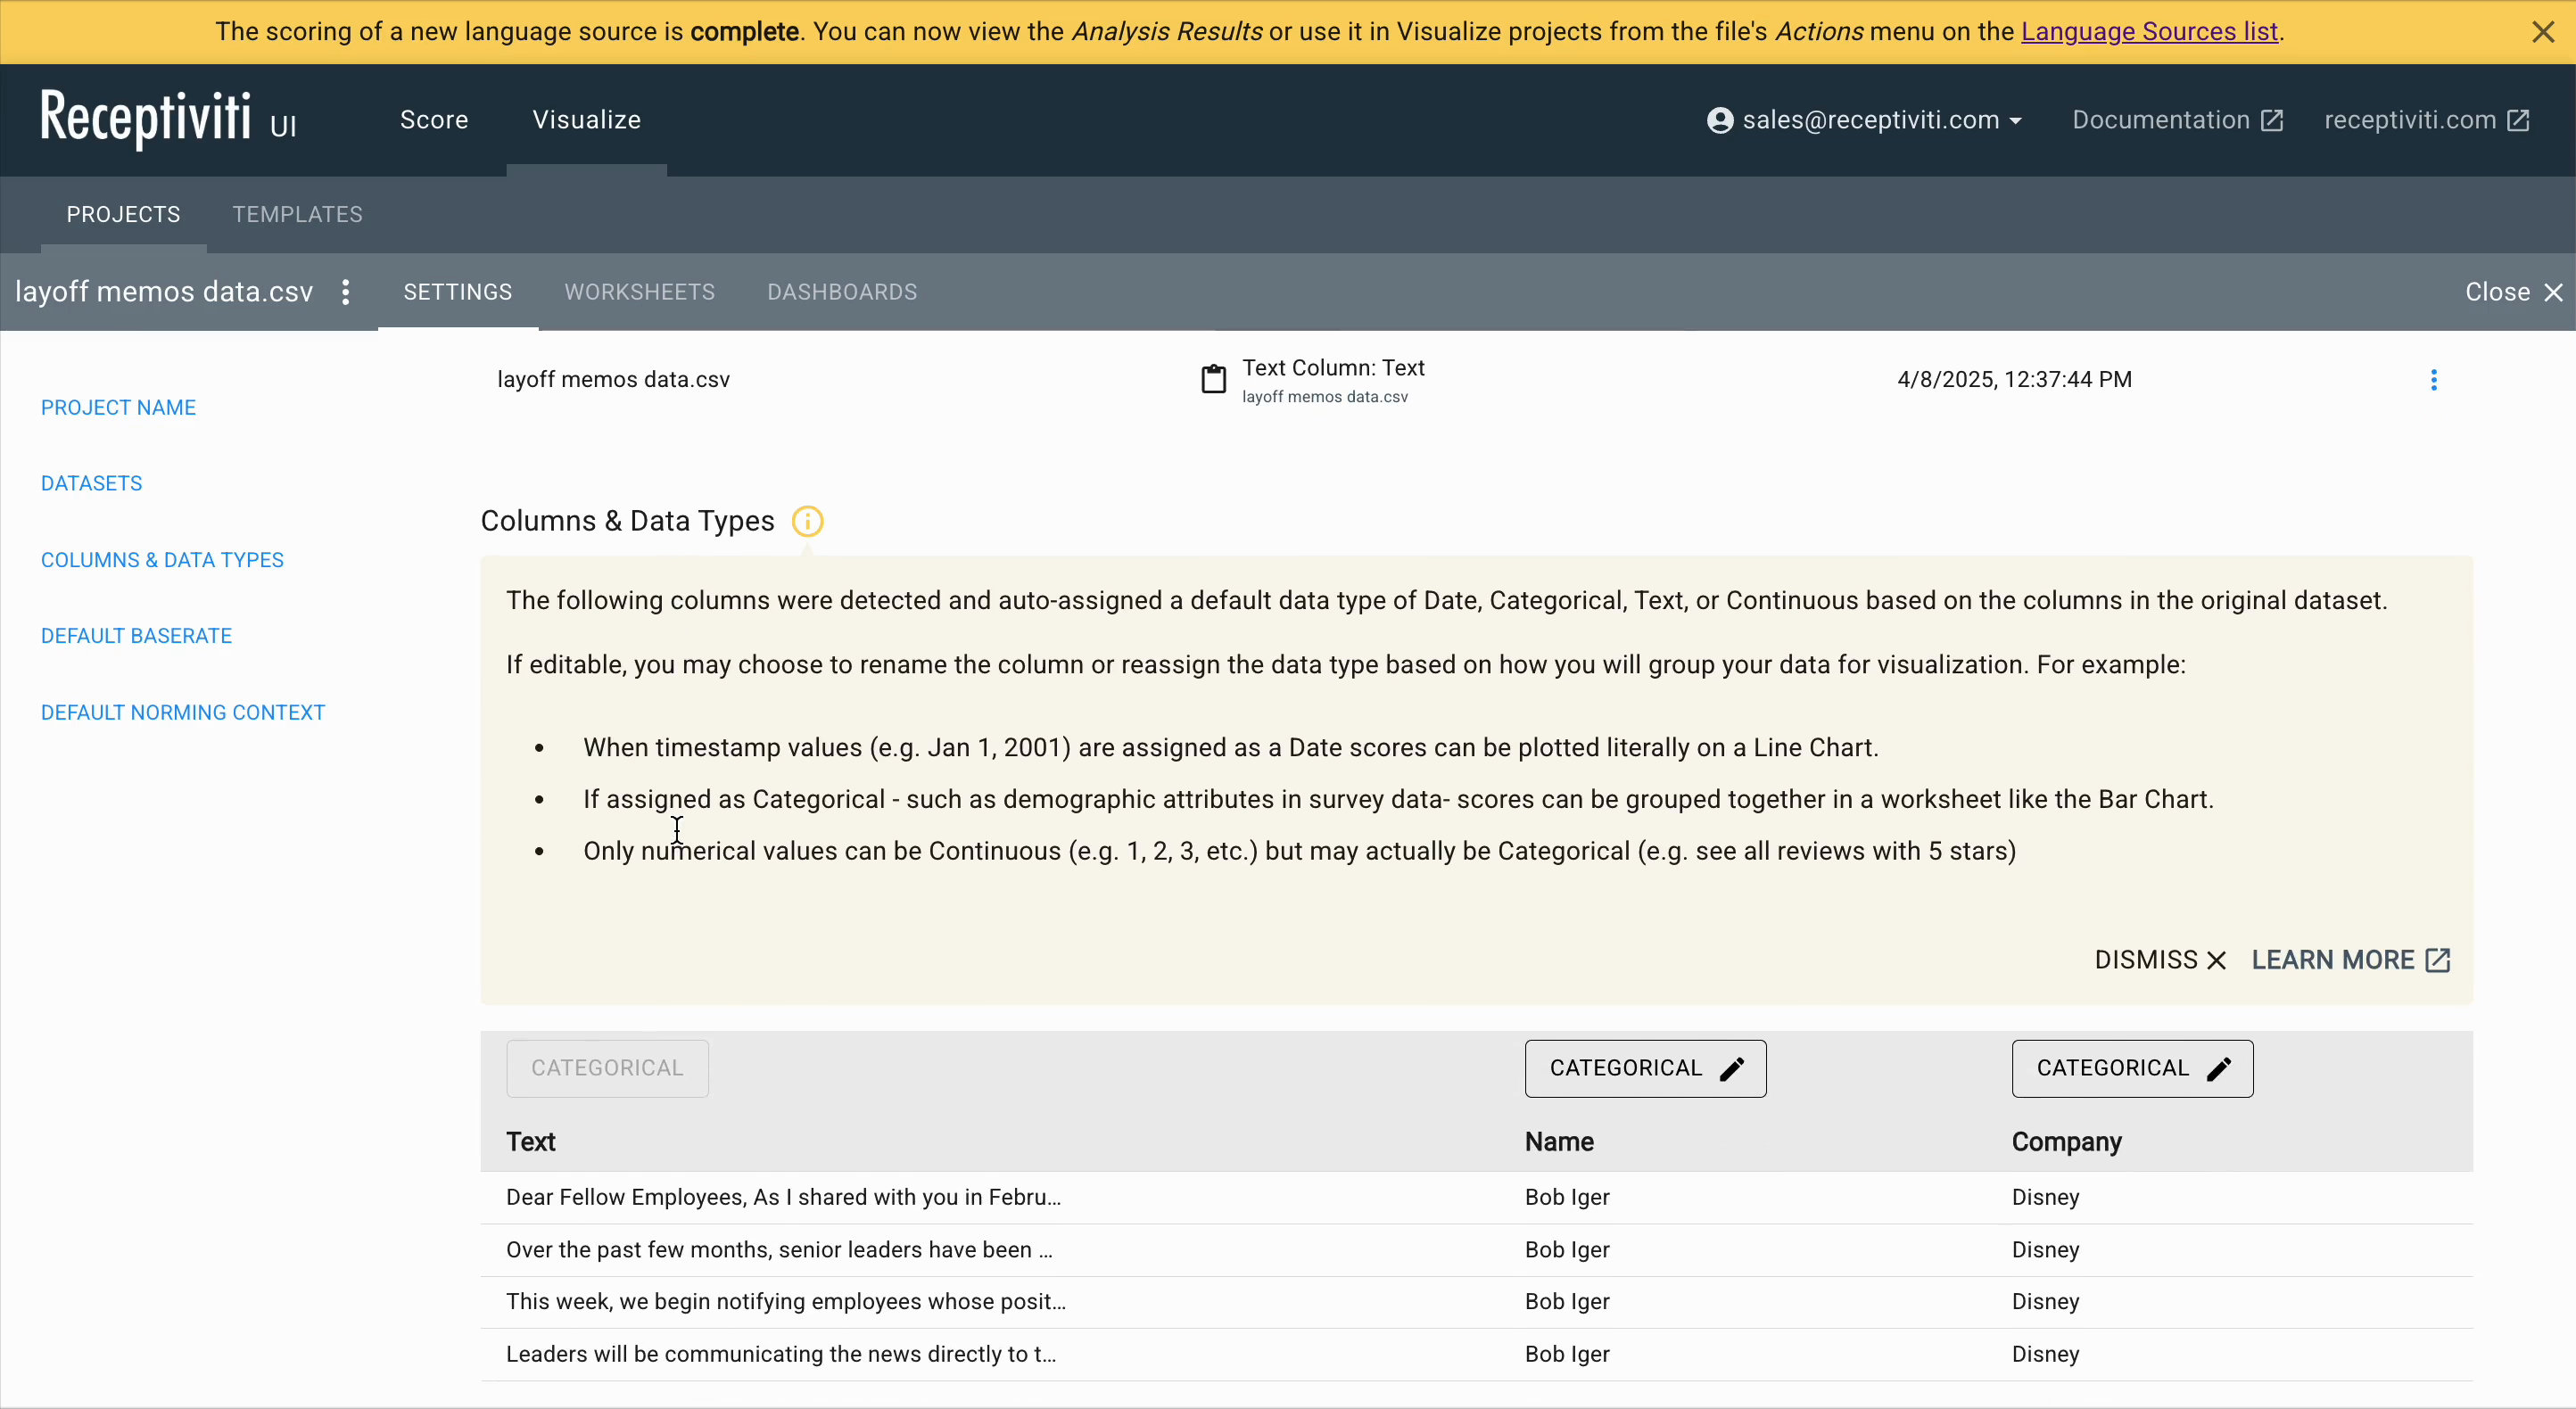This screenshot has width=2576, height=1409.
Task: Click the pencil icon on the Name column's type
Action: click(1732, 1069)
